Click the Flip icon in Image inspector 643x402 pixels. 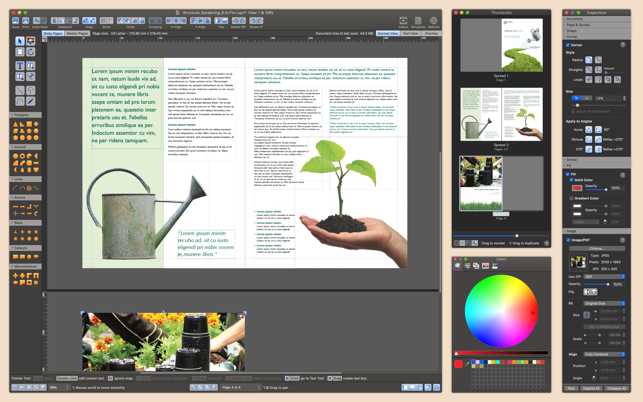click(591, 292)
